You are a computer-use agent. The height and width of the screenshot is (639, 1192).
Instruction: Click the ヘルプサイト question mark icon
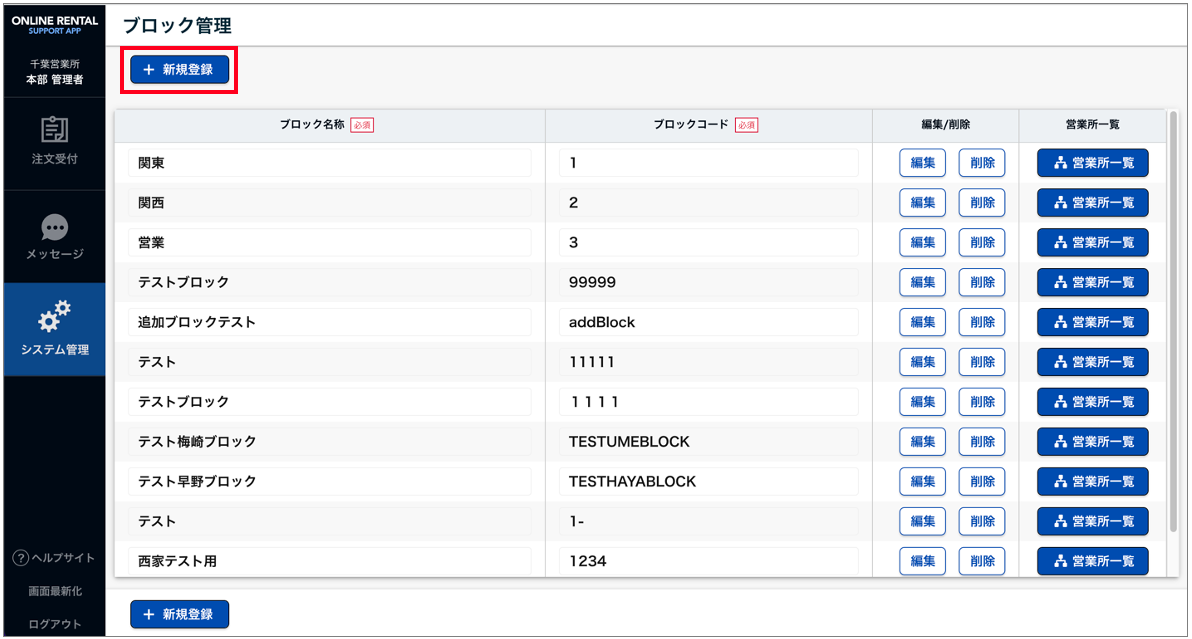20,558
